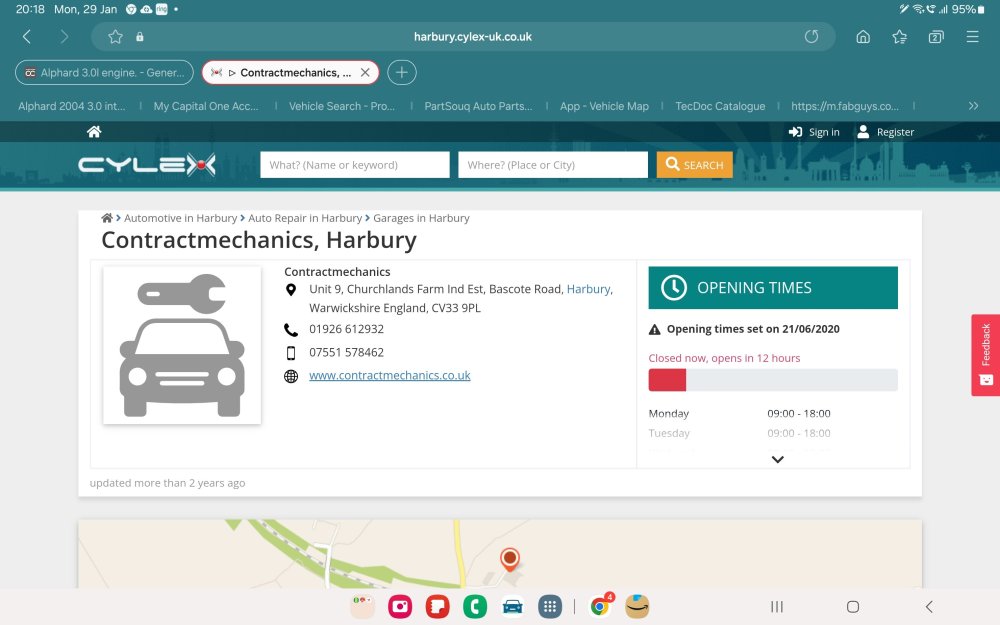Add a new browser tab
Image resolution: width=1000 pixels, height=625 pixels.
point(402,73)
